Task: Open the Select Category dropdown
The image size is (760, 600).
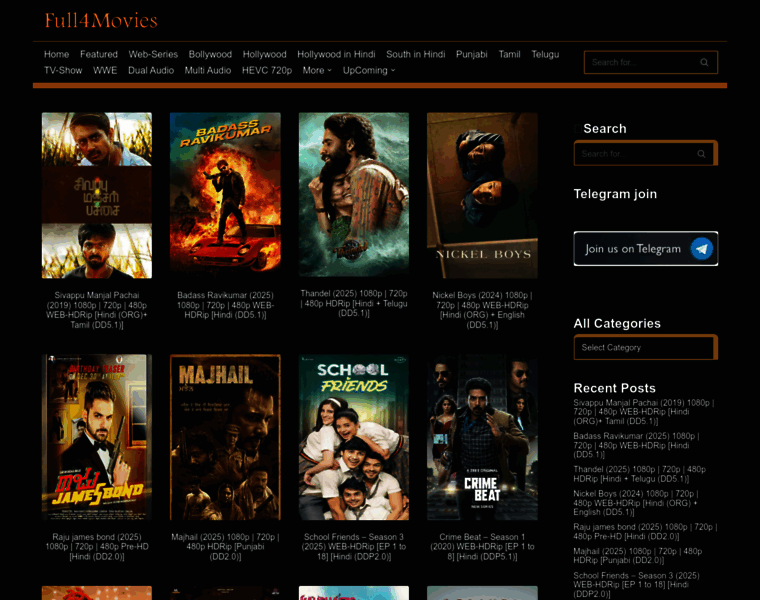Action: tap(644, 347)
